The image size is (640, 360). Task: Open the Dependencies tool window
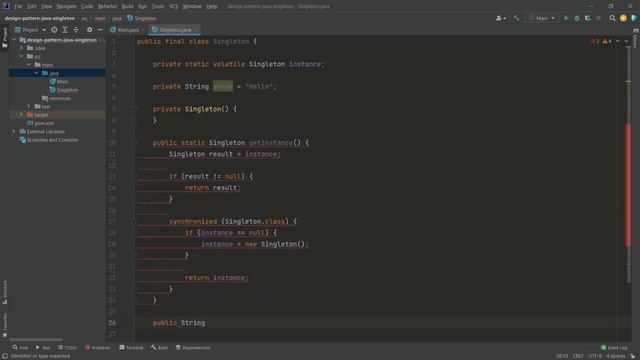193,348
